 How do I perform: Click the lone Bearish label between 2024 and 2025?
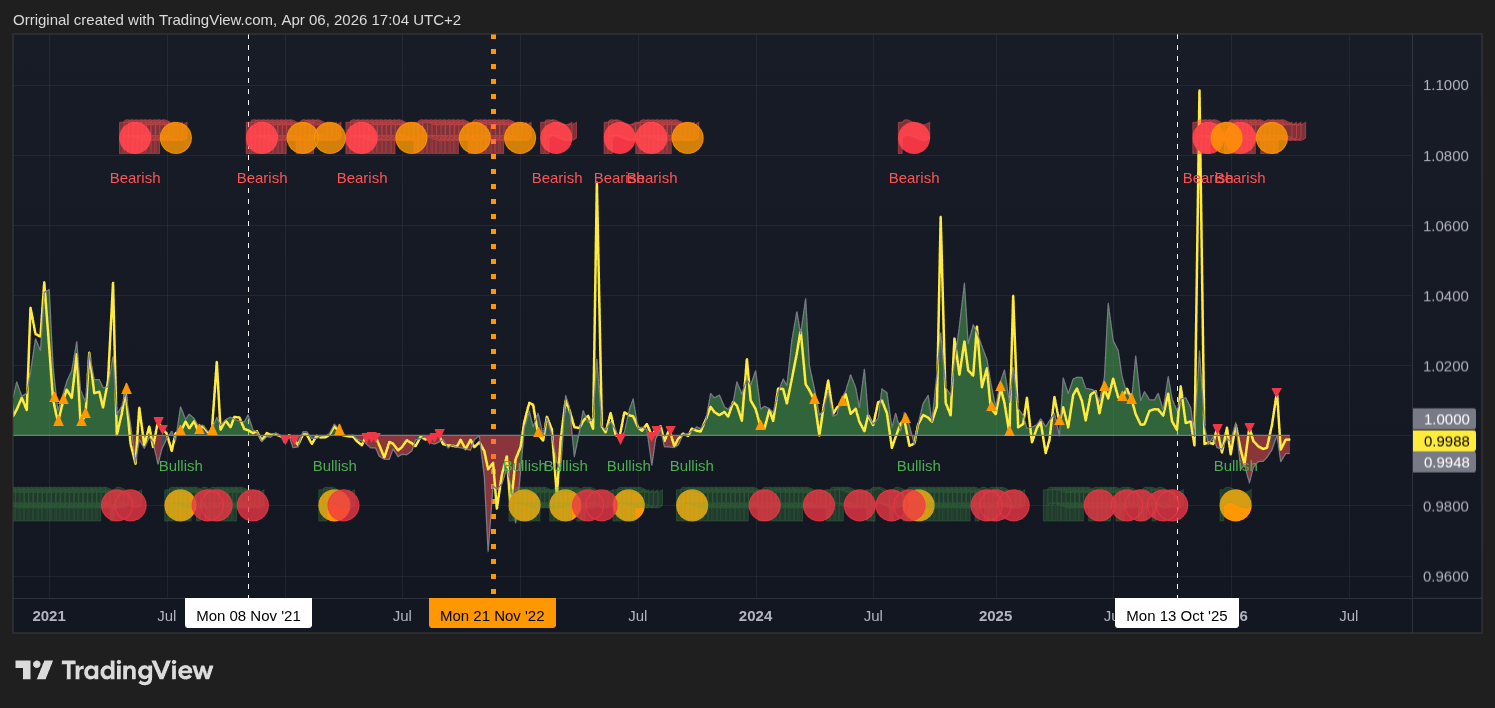point(914,178)
